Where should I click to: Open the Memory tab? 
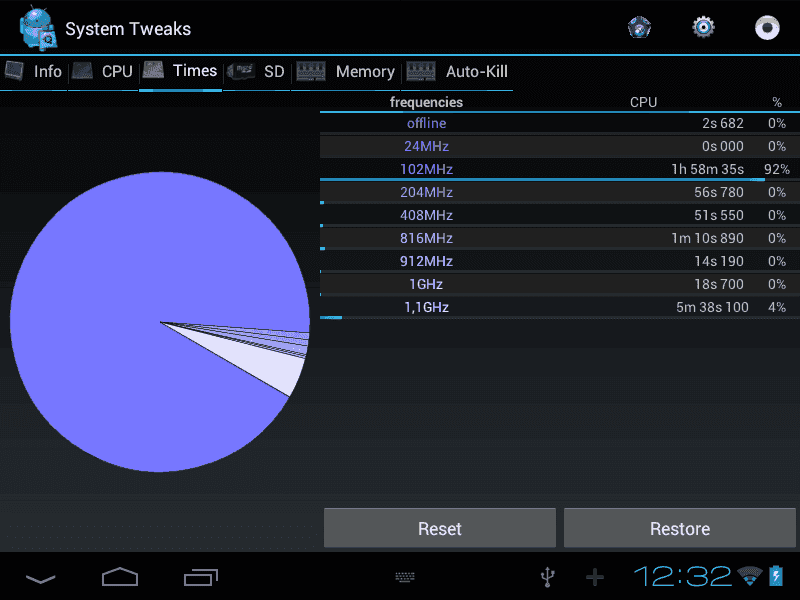pos(346,71)
